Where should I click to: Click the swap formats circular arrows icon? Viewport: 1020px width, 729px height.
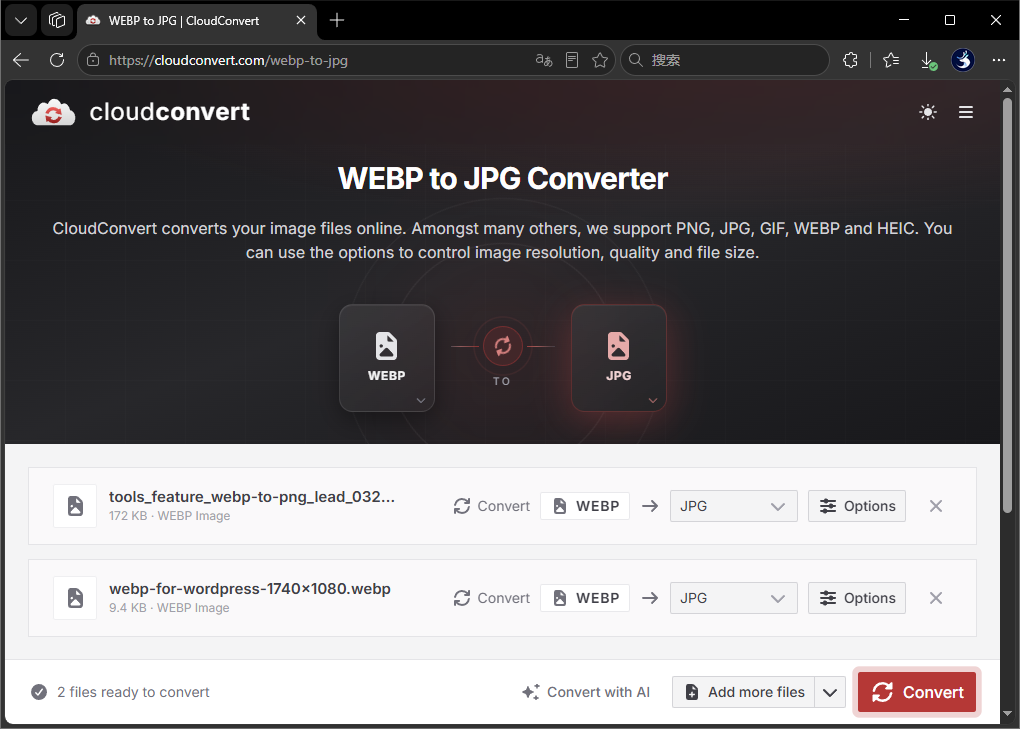(x=502, y=346)
